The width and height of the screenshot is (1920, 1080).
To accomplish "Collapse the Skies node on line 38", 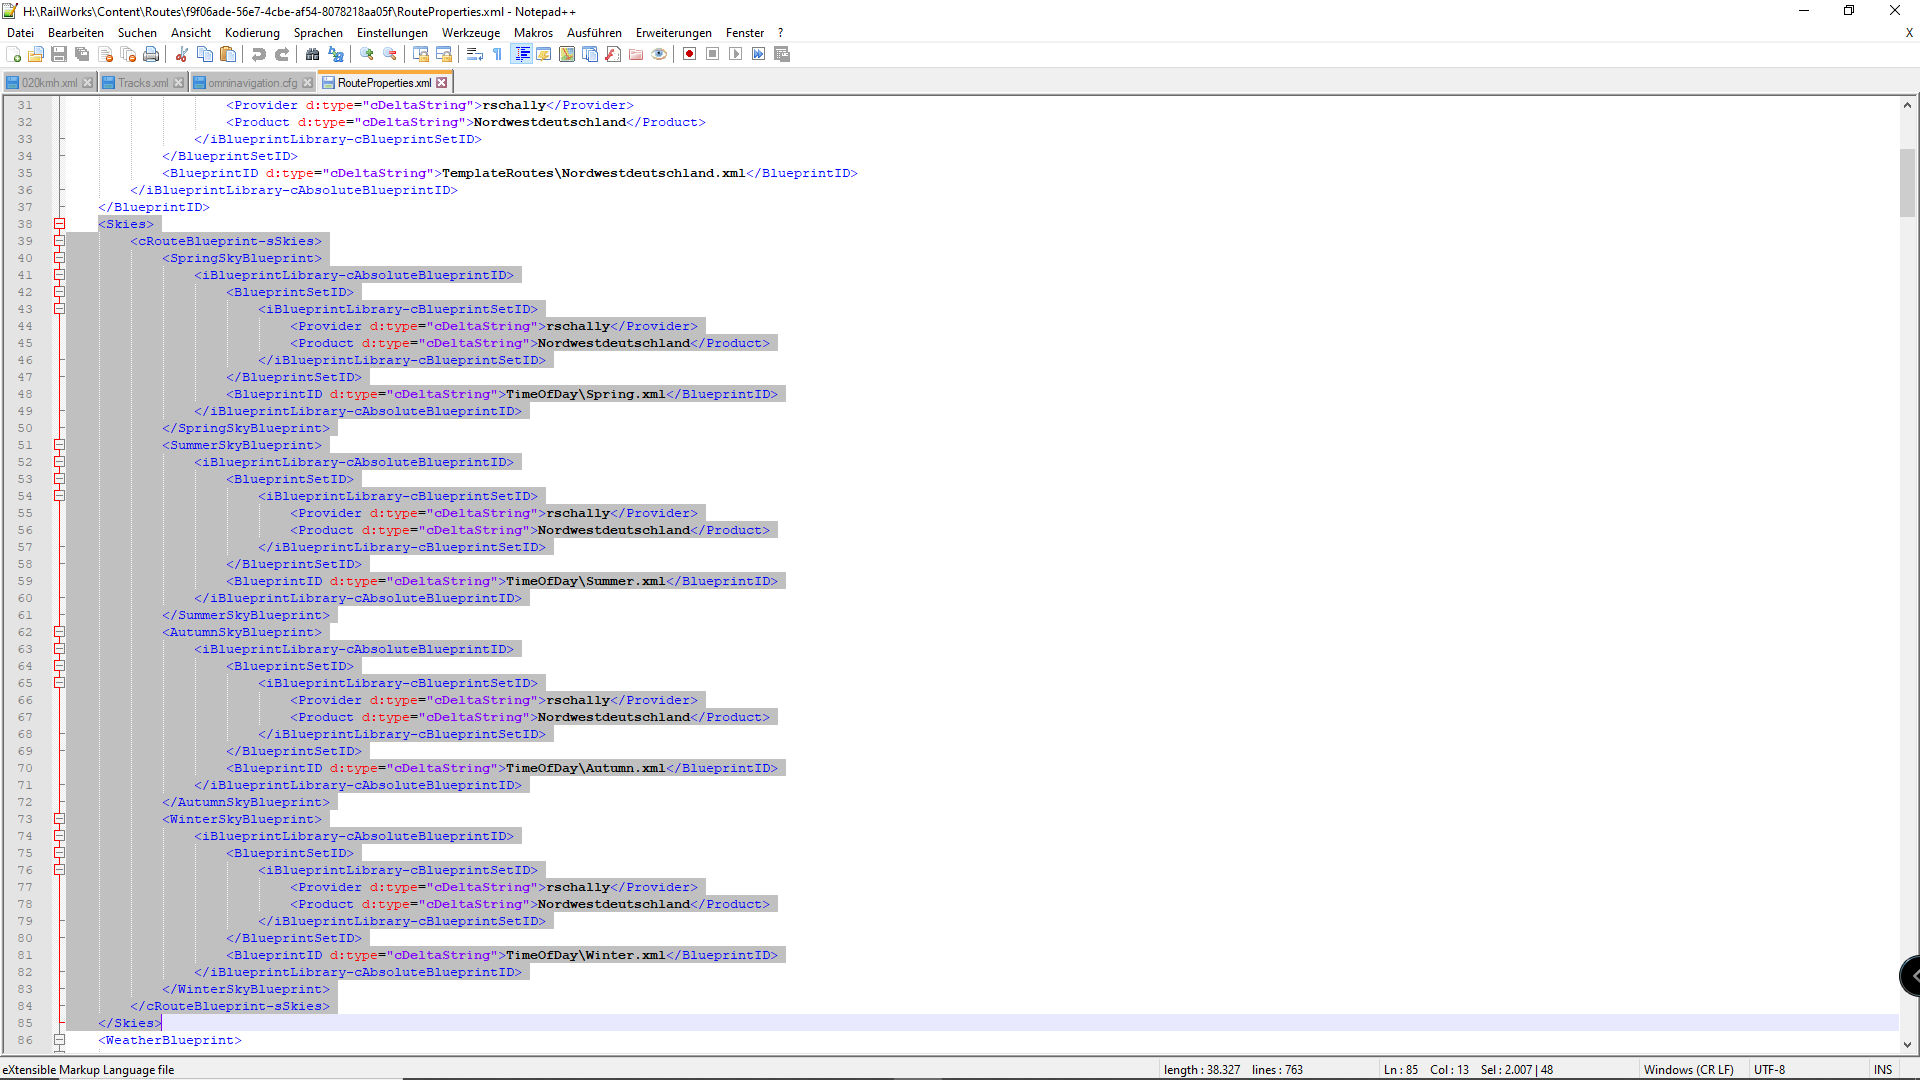I will pyautogui.click(x=59, y=224).
